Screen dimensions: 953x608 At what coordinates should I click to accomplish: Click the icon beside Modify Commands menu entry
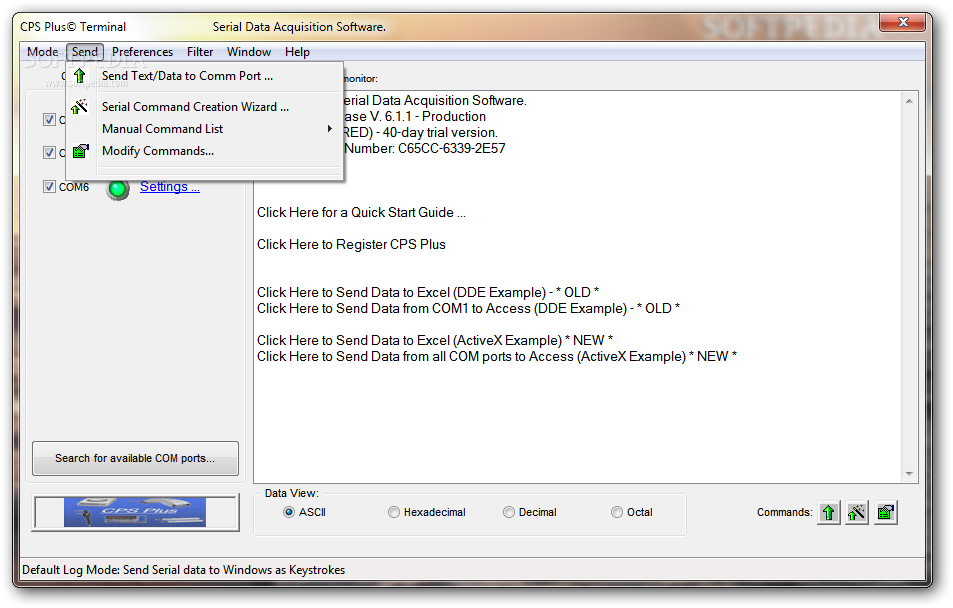point(80,151)
